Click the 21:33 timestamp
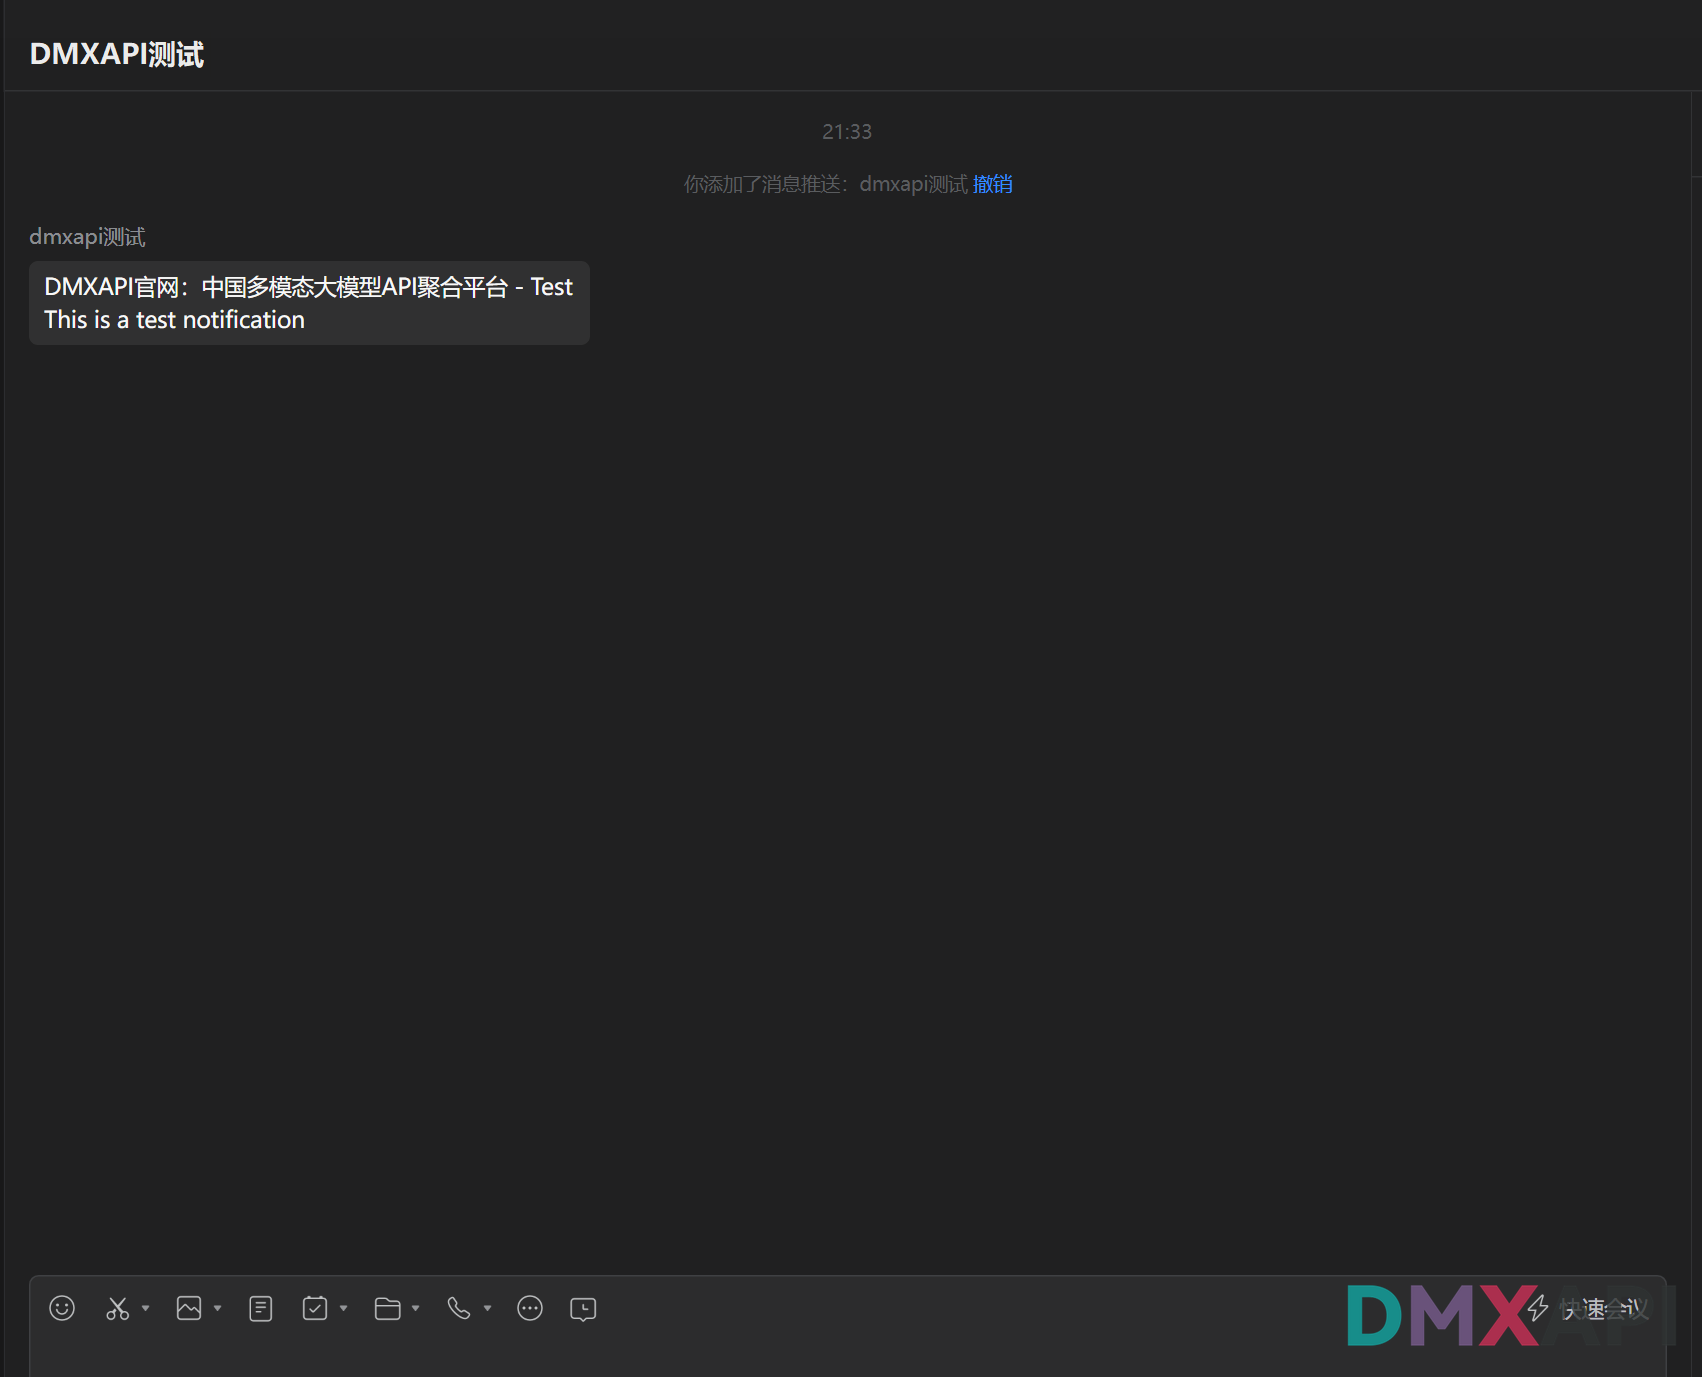The width and height of the screenshot is (1702, 1377). pyautogui.click(x=847, y=132)
